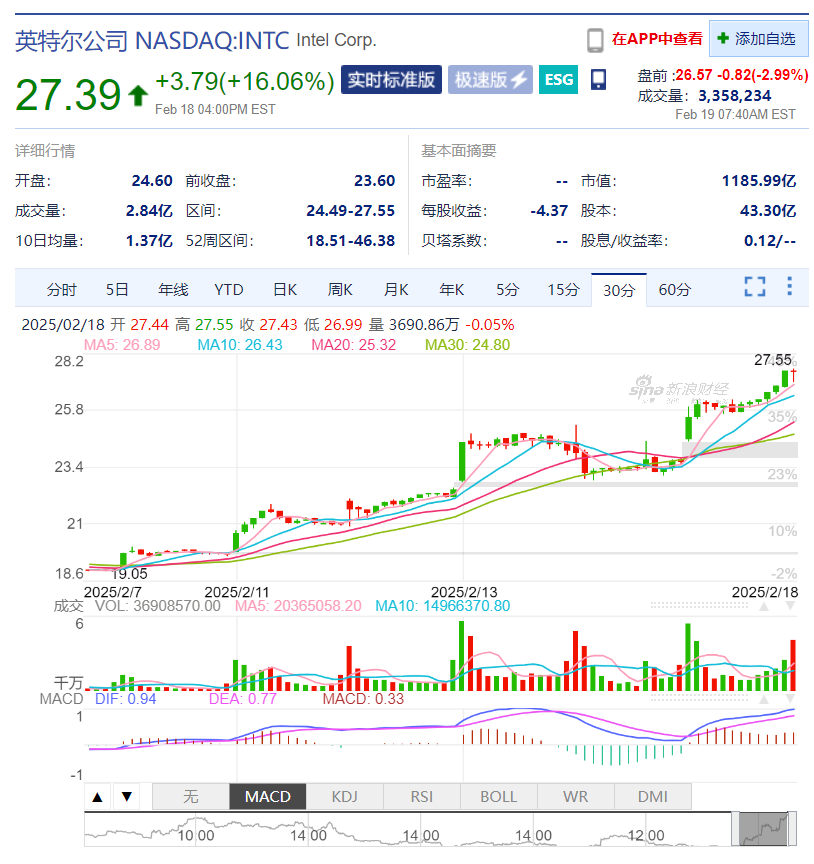The width and height of the screenshot is (814, 864).
Task: Click the active 30分 interval tab
Action: [619, 290]
